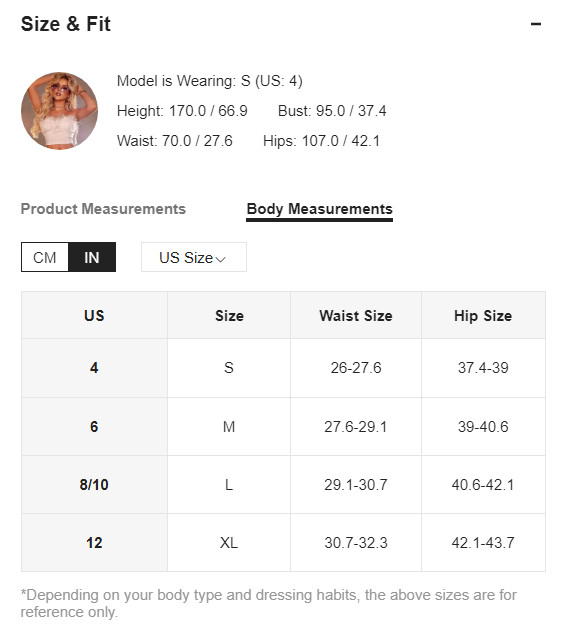Click hip value 42.1-43.7
The image size is (573, 628).
pyautogui.click(x=483, y=543)
